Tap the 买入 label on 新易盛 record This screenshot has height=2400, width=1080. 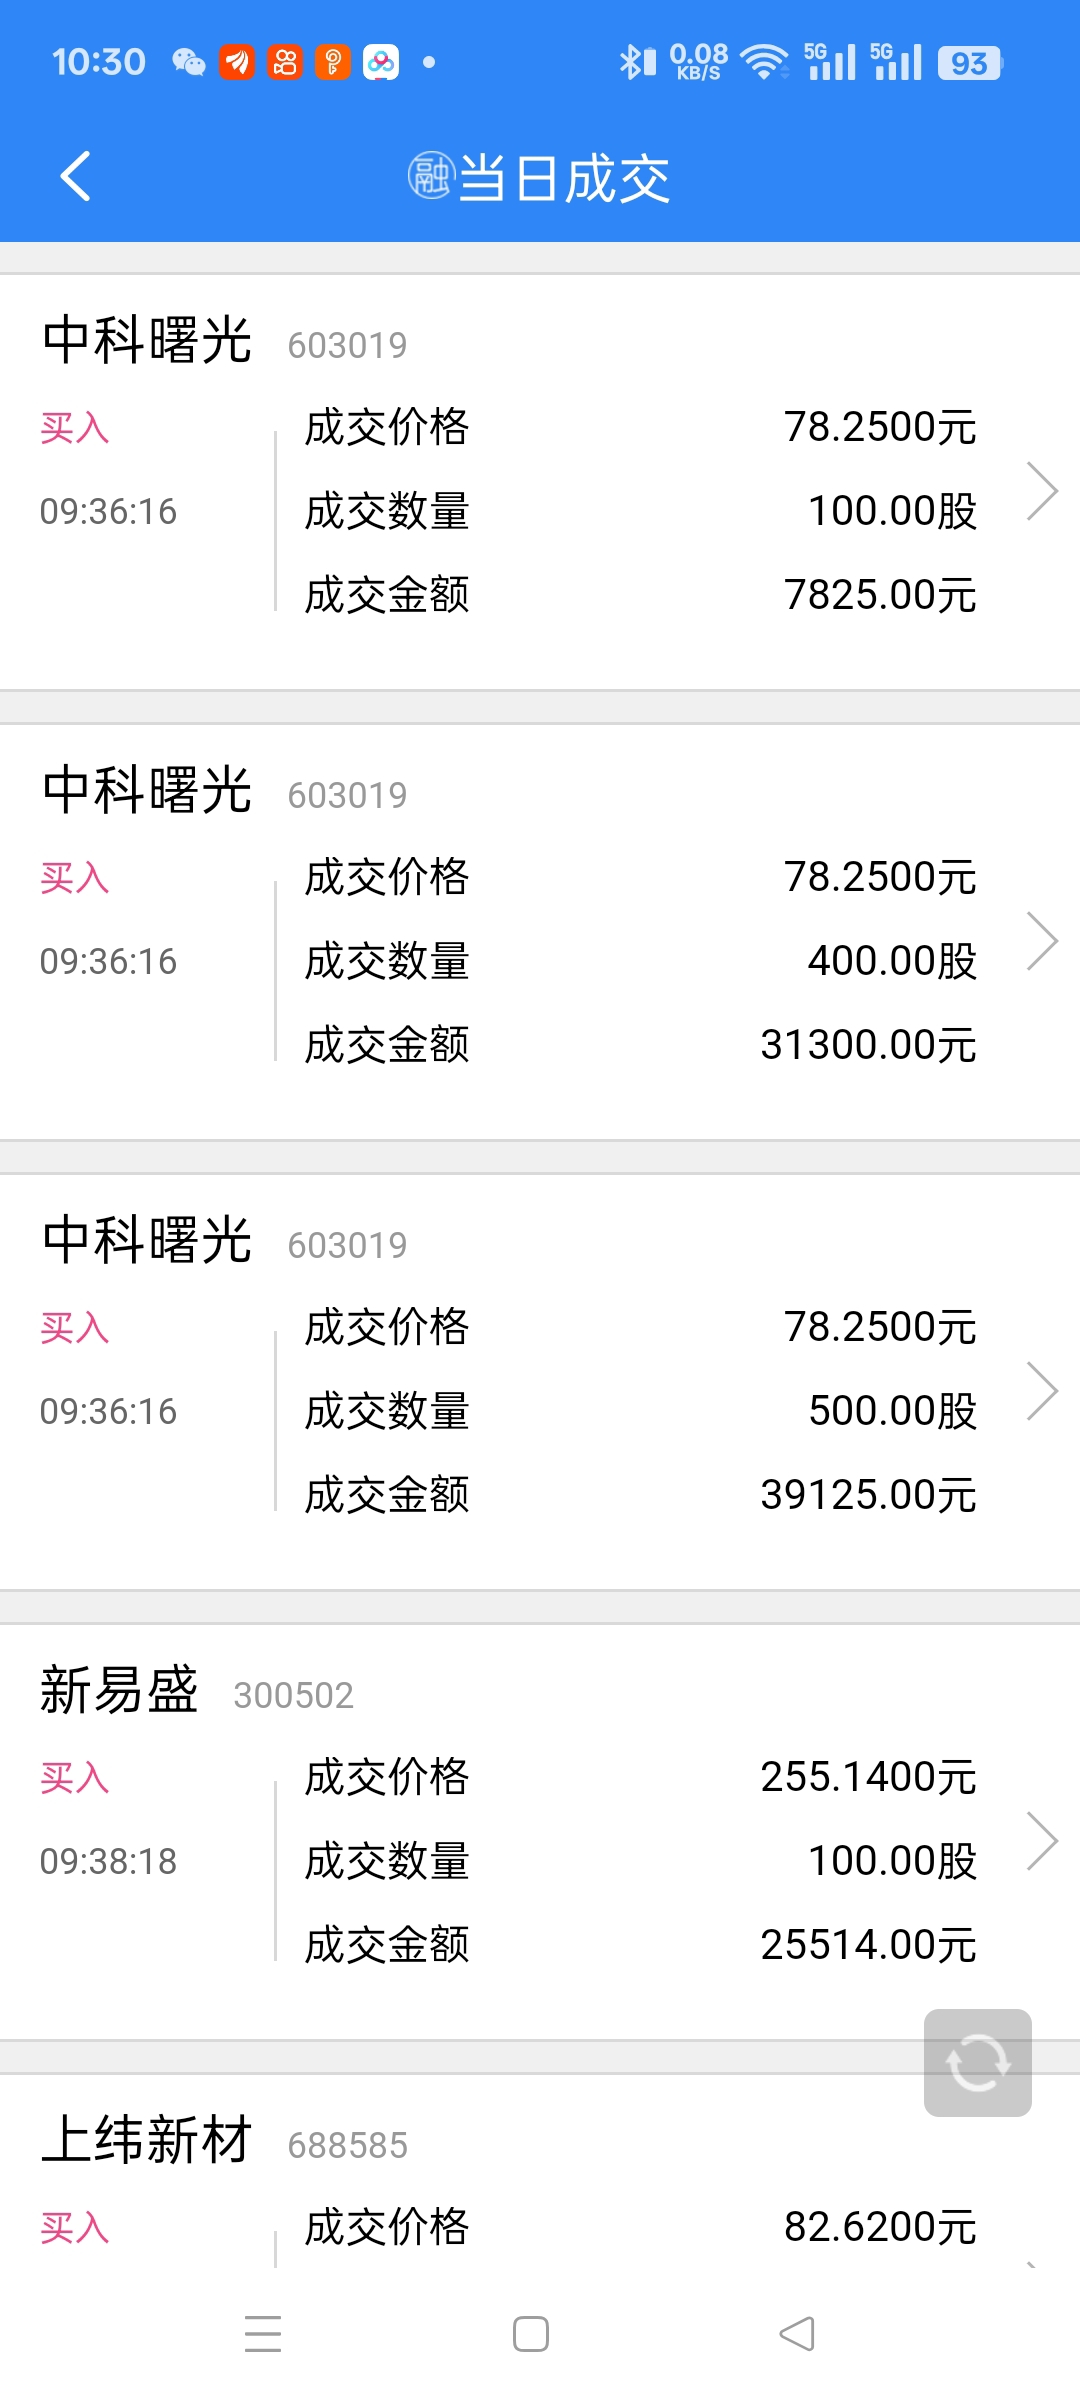tap(75, 1777)
